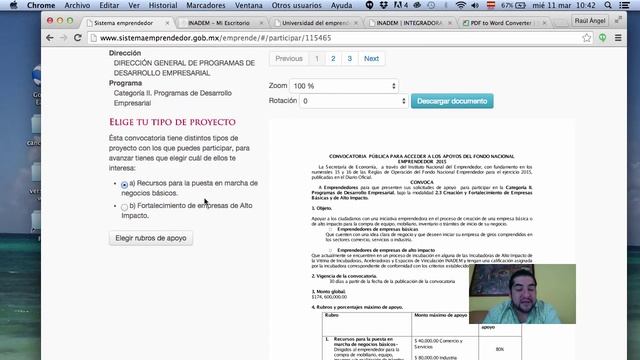Image resolution: width=640 pixels, height=360 pixels.
Task: Open the Dropbox menu bar icon
Action: 384,5
